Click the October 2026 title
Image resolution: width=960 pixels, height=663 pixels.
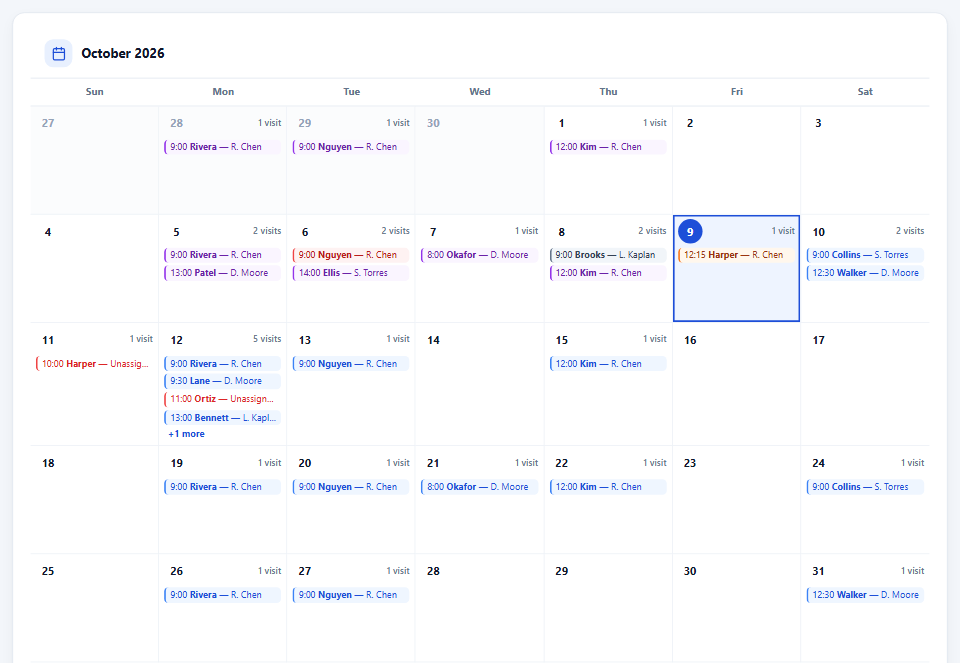point(123,54)
